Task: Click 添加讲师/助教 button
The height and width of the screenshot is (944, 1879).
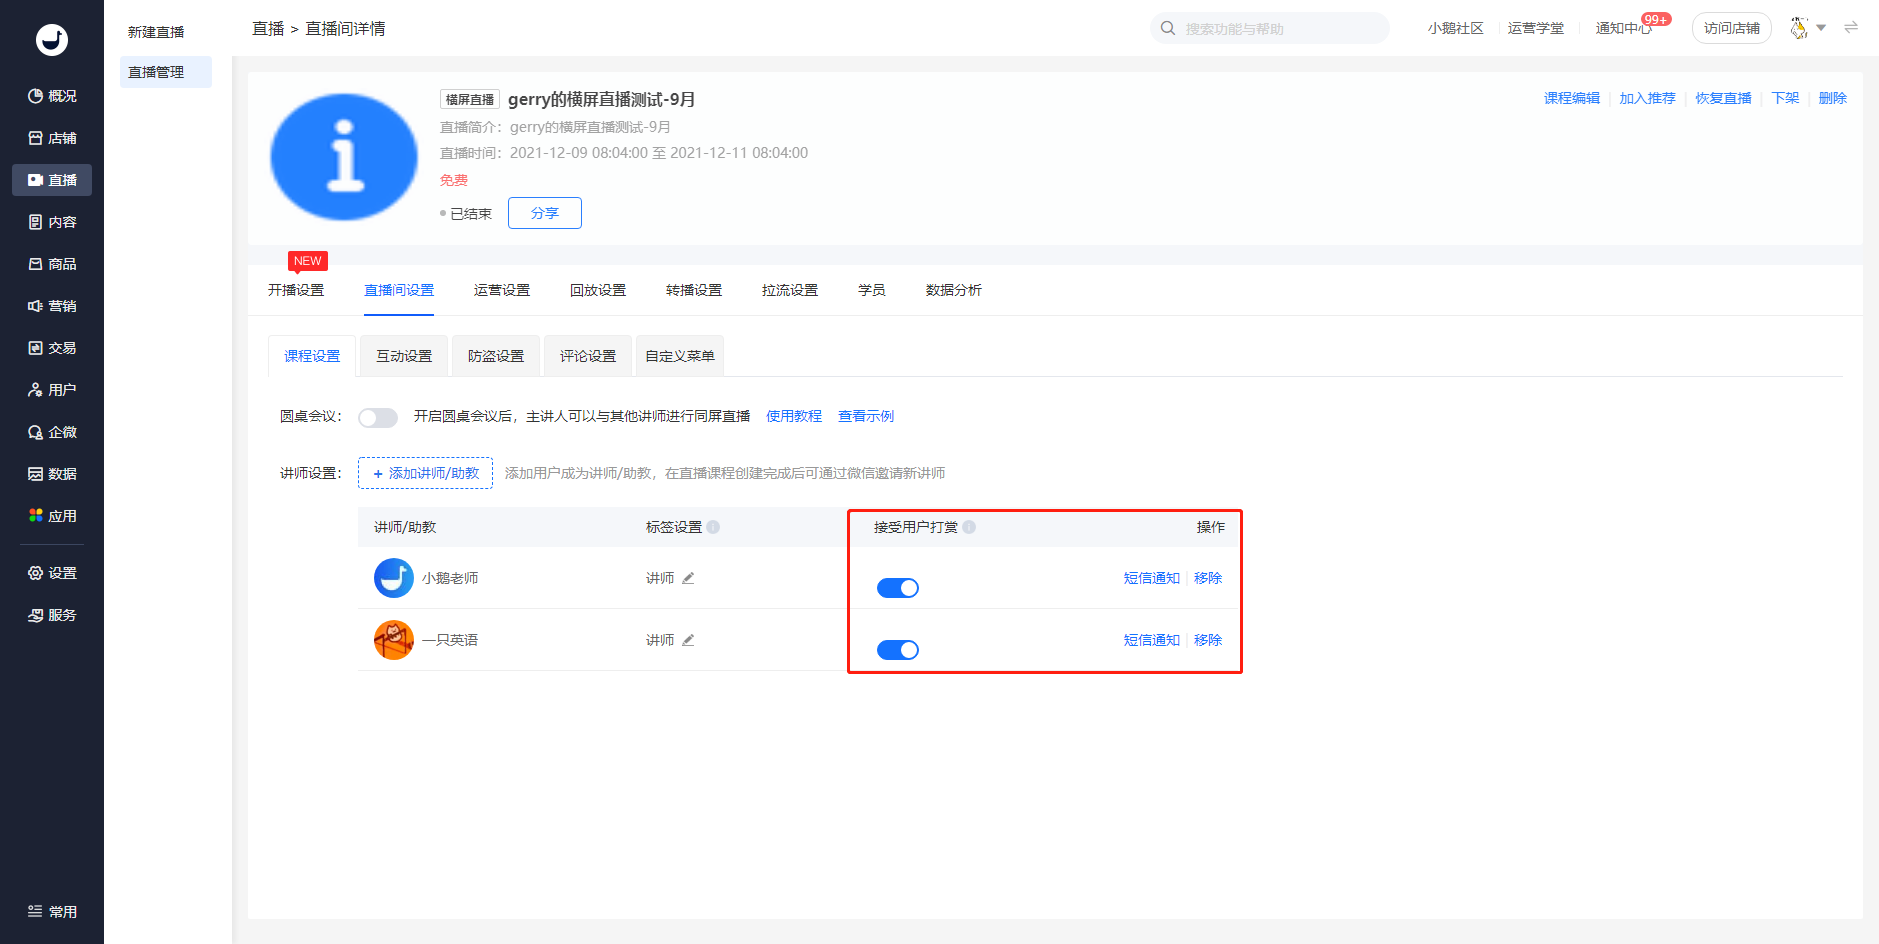Action: (426, 473)
